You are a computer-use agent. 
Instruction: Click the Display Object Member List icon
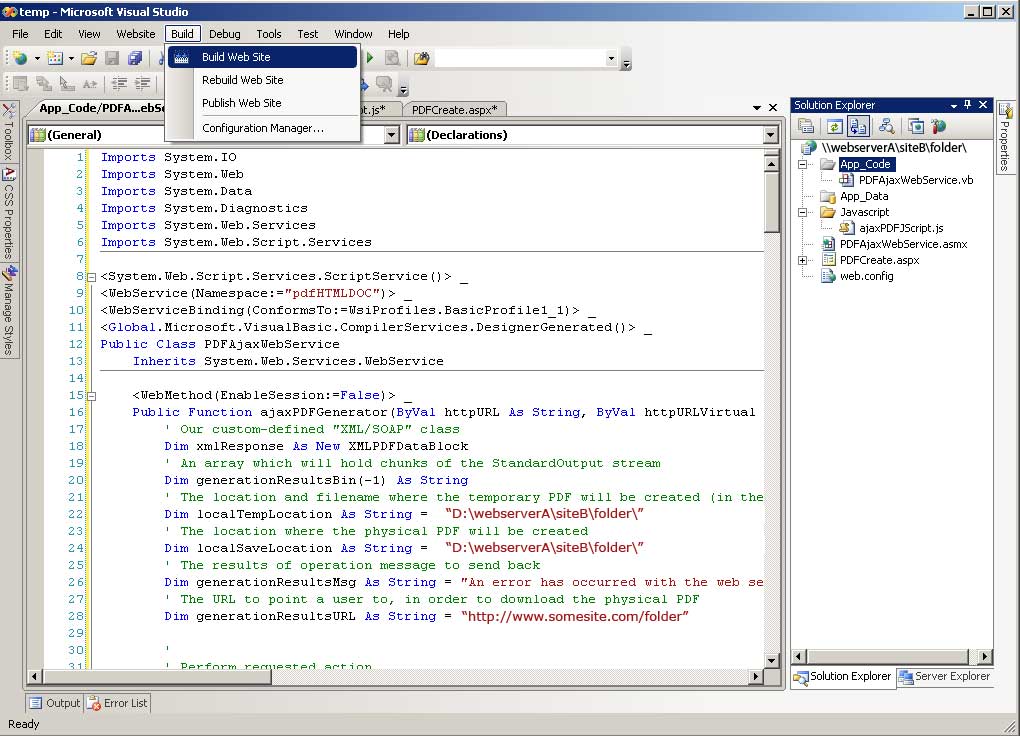[x=21, y=83]
